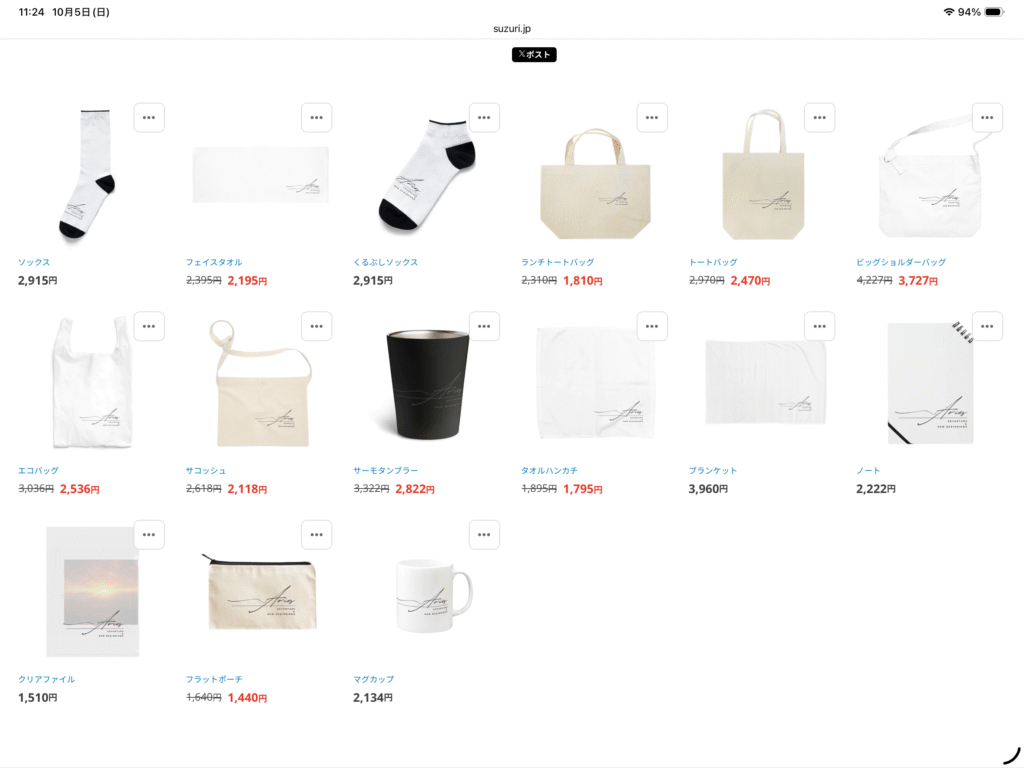
Task: Open the options menu for ソックス item
Action: [x=149, y=118]
